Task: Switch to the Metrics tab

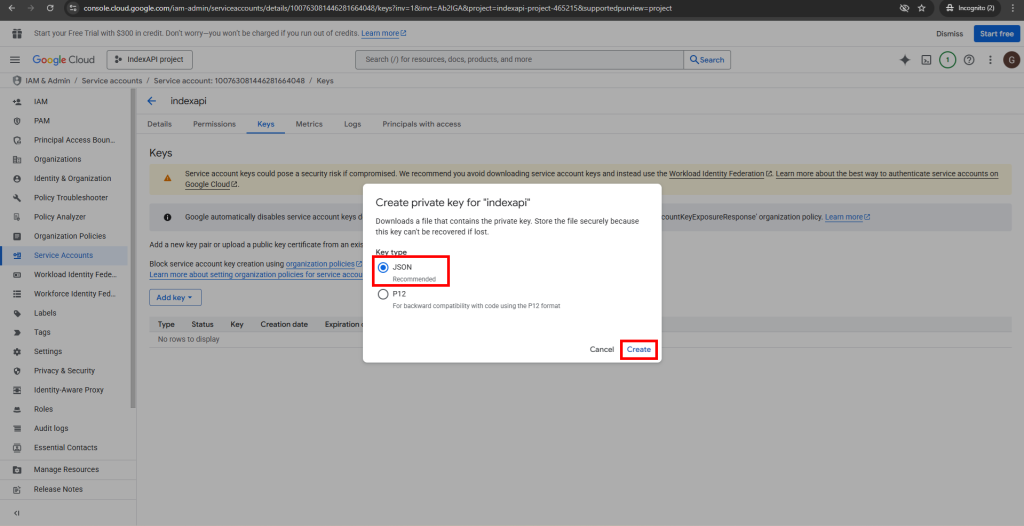Action: pyautogui.click(x=309, y=124)
